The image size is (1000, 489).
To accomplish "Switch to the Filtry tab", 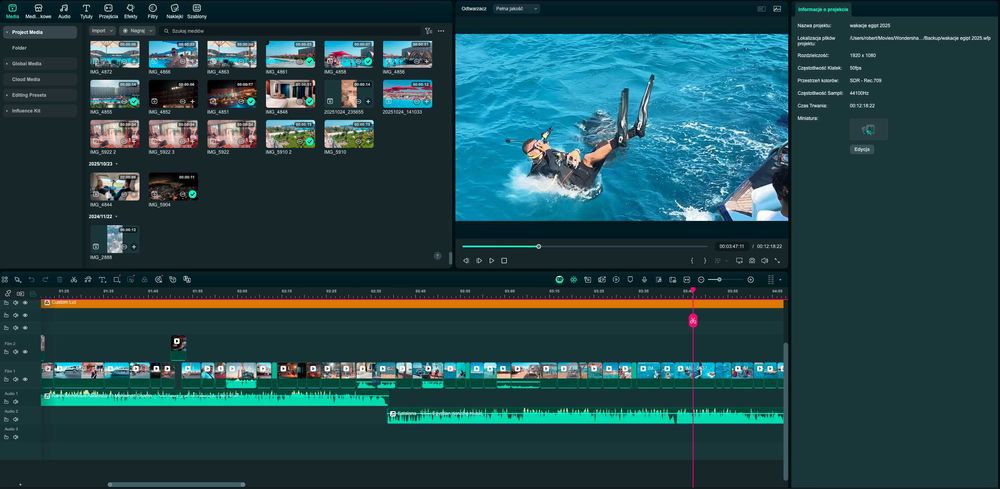I will tap(152, 11).
